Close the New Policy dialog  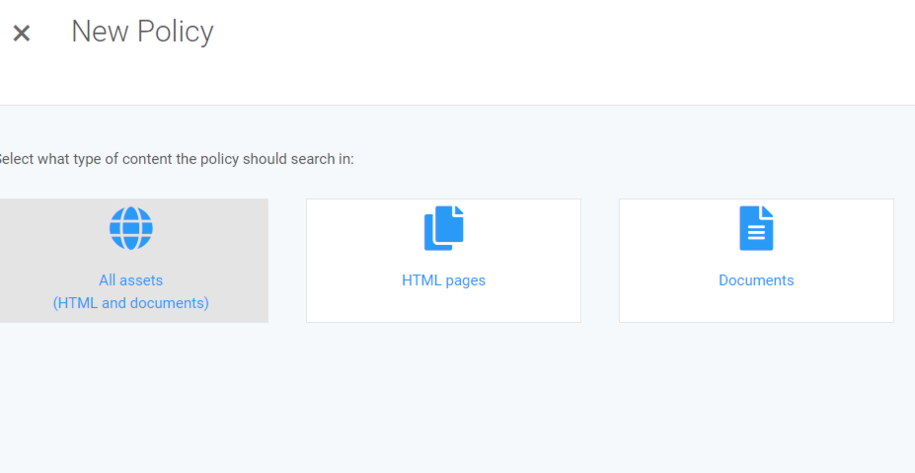click(x=22, y=33)
